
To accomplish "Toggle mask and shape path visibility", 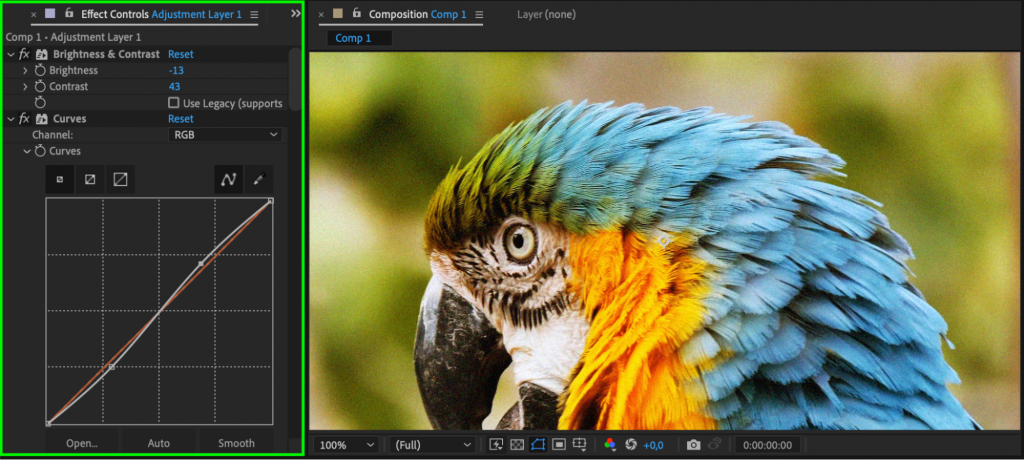I will click(538, 444).
